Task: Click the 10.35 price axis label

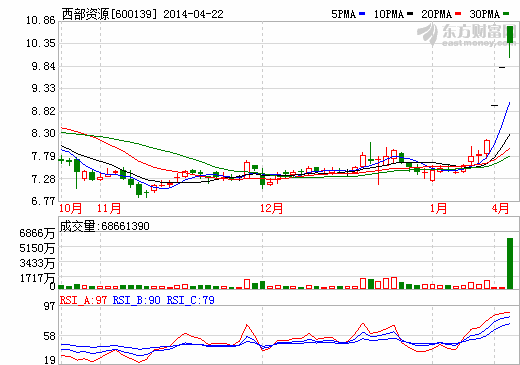Action: (x=40, y=43)
